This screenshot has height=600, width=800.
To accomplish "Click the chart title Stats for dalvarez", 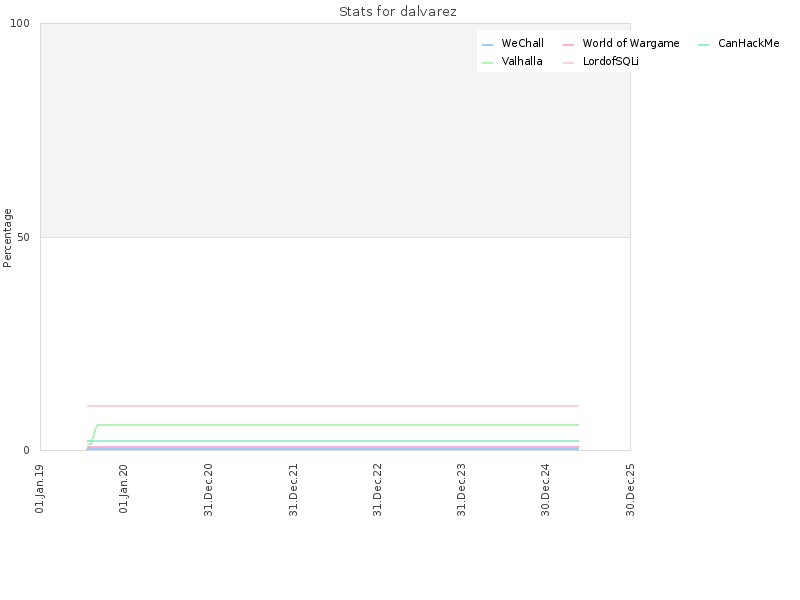I will pos(398,11).
